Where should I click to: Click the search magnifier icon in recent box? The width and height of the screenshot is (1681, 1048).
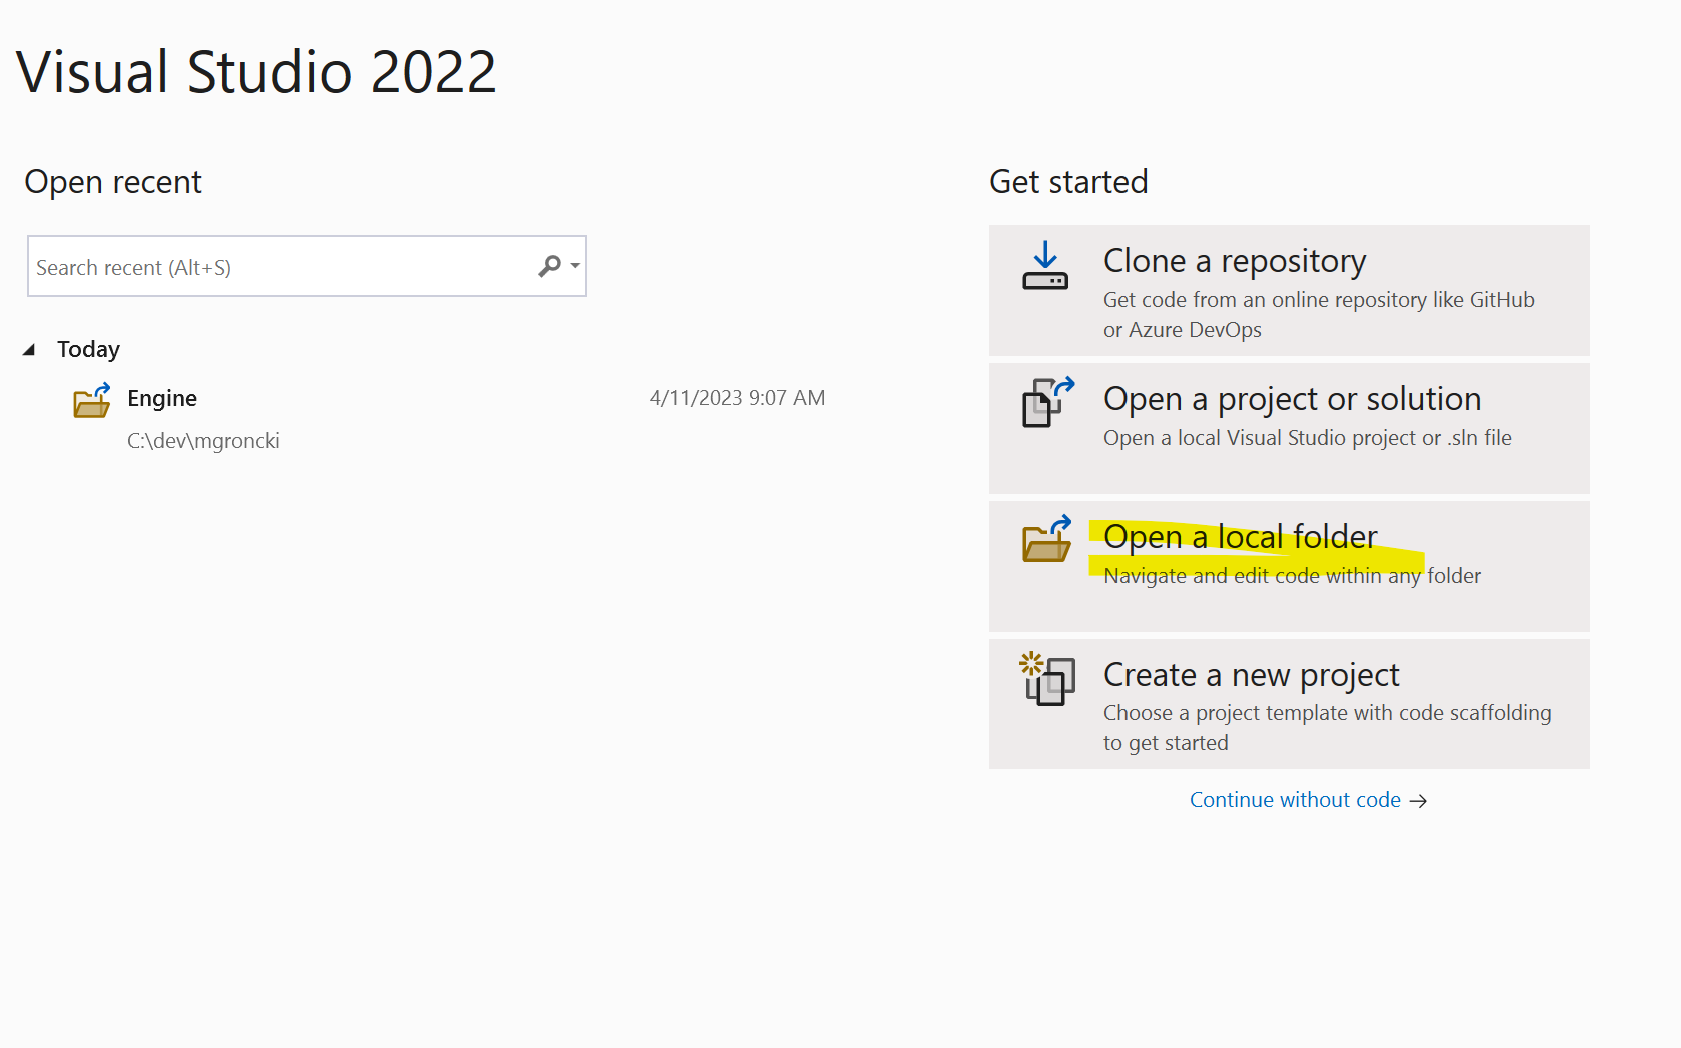coord(549,266)
